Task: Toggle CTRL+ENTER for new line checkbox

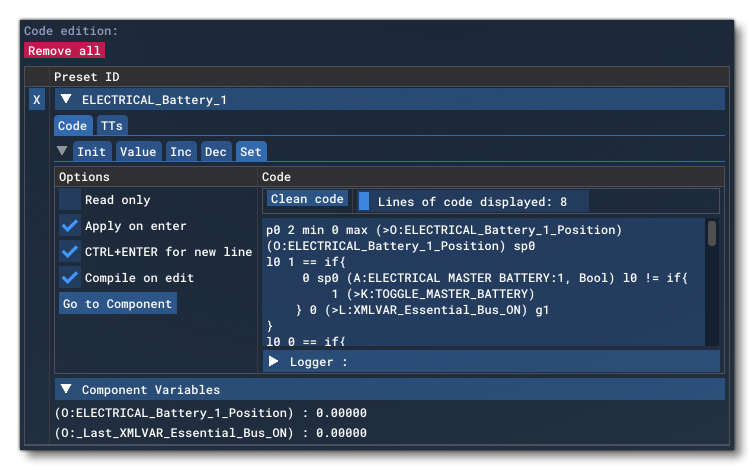Action: (70, 252)
